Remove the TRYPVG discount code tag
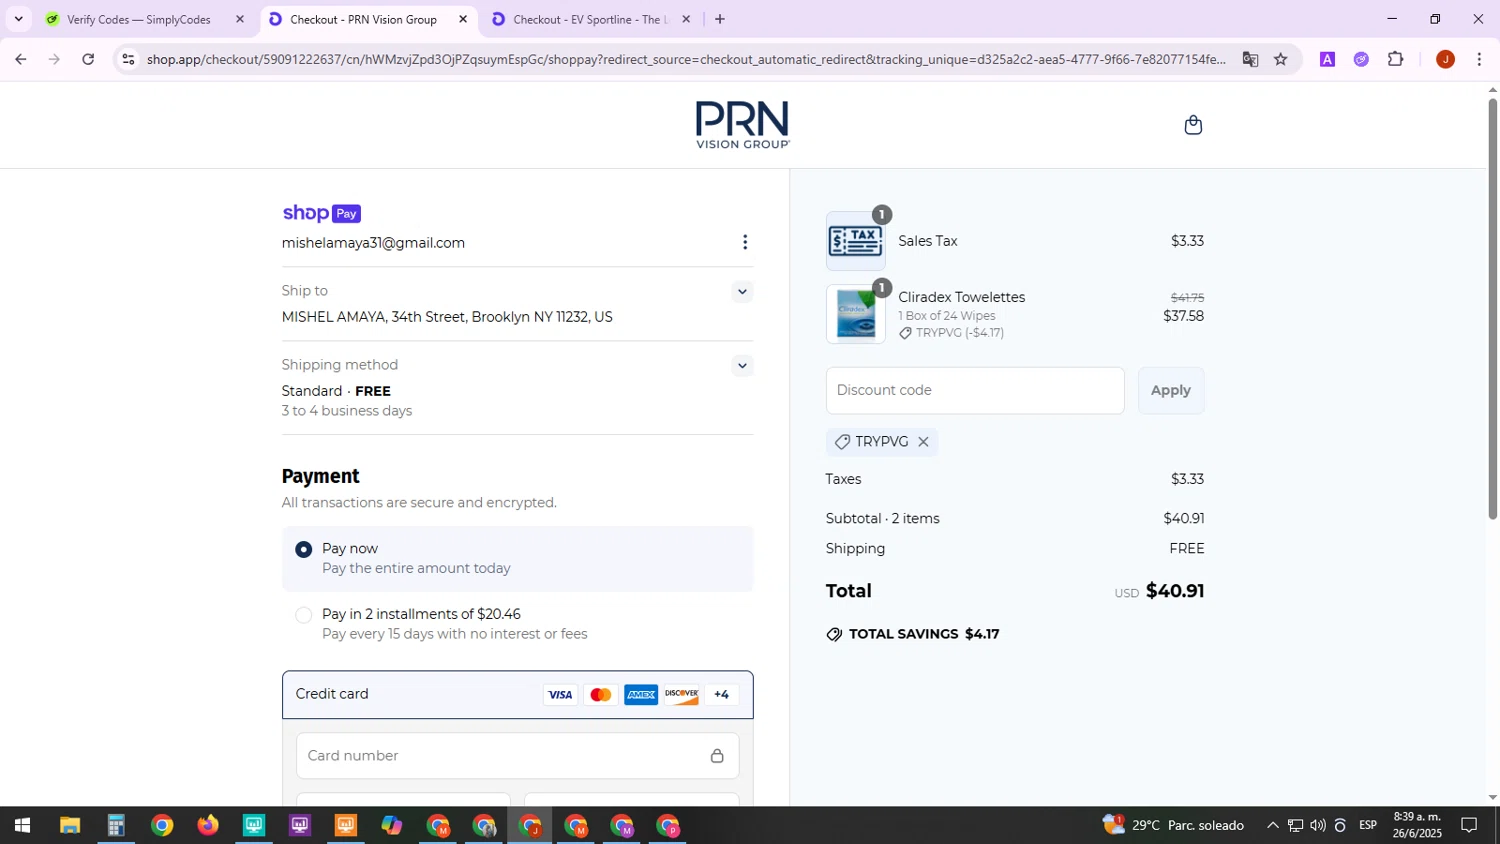 point(923,442)
